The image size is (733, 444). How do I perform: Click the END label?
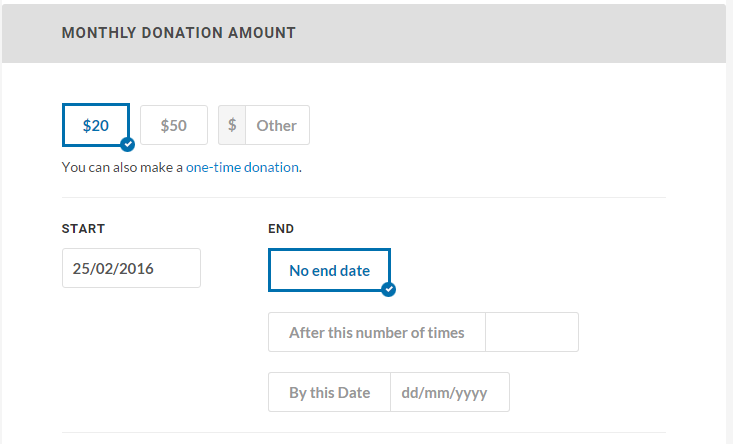point(281,229)
